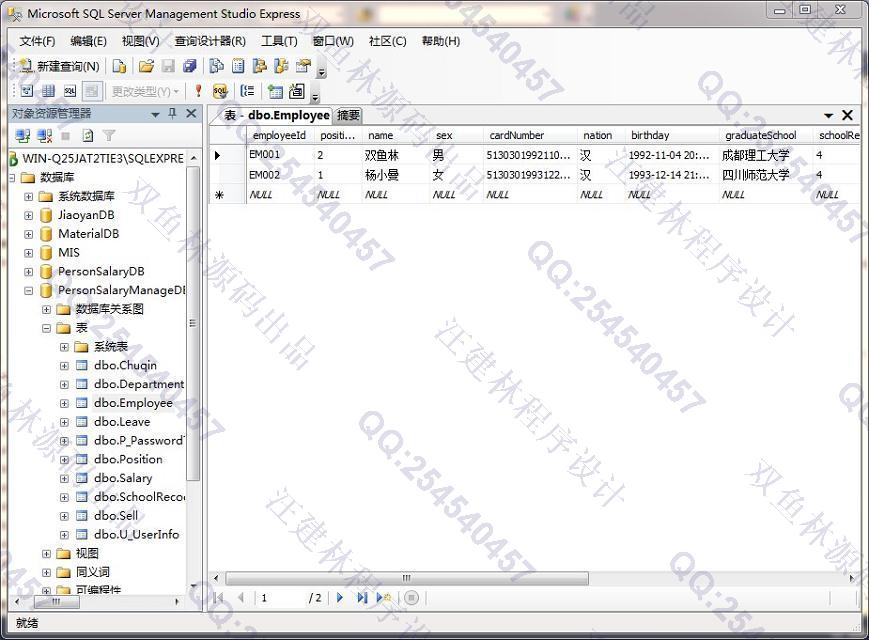The width and height of the screenshot is (869, 640).
Task: Select dbo.Department table in tree
Action: point(139,384)
